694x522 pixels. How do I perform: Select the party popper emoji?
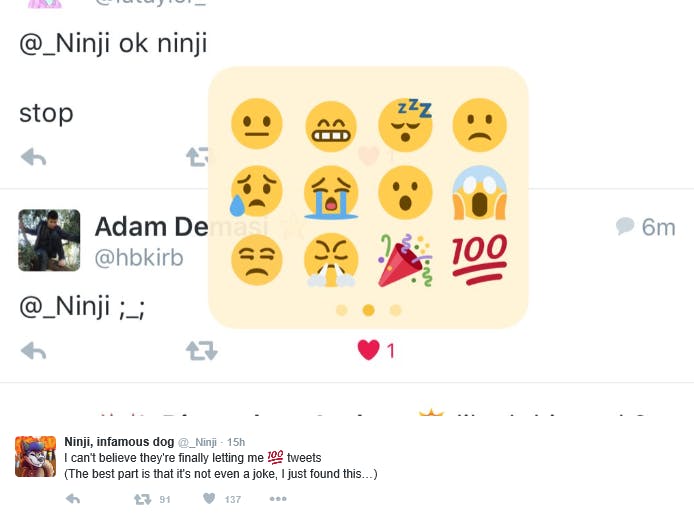pos(405,260)
